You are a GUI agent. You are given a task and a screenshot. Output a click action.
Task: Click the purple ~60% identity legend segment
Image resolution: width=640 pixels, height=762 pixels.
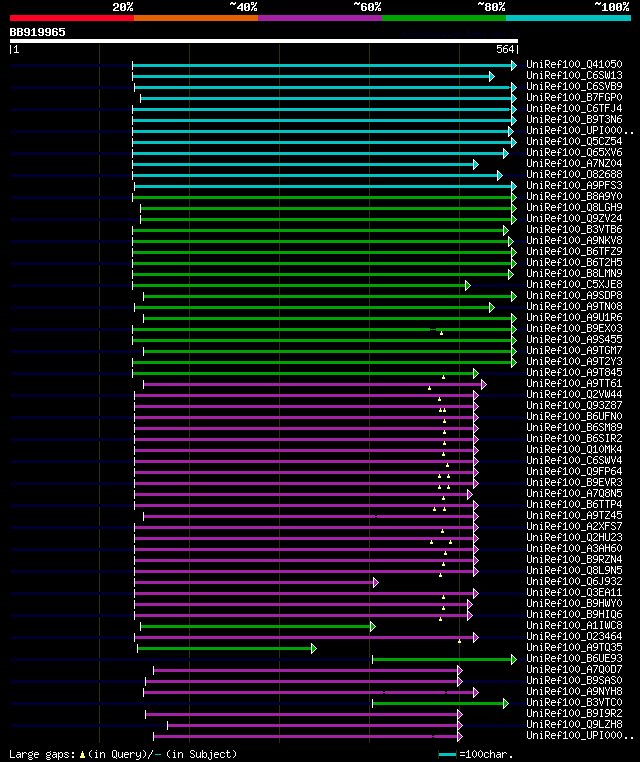[x=320, y=18]
